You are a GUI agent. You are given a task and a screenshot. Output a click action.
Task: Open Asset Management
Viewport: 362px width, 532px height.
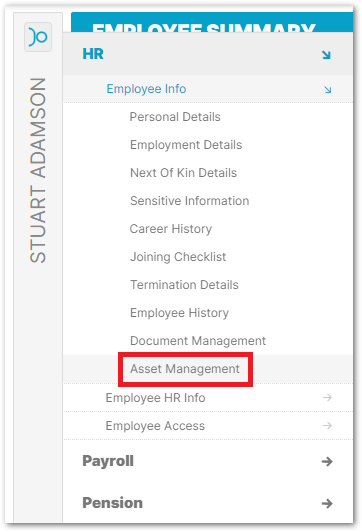click(185, 369)
